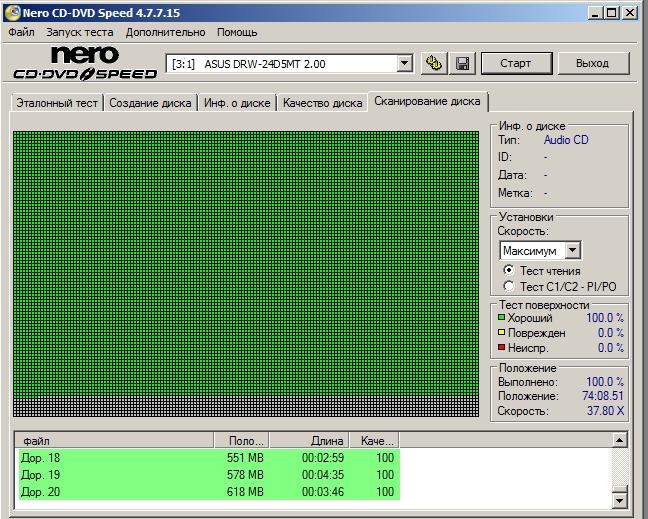This screenshot has width=648, height=519.
Task: Select the Тест C1/C2 - PI/PO radio option
Action: point(509,286)
